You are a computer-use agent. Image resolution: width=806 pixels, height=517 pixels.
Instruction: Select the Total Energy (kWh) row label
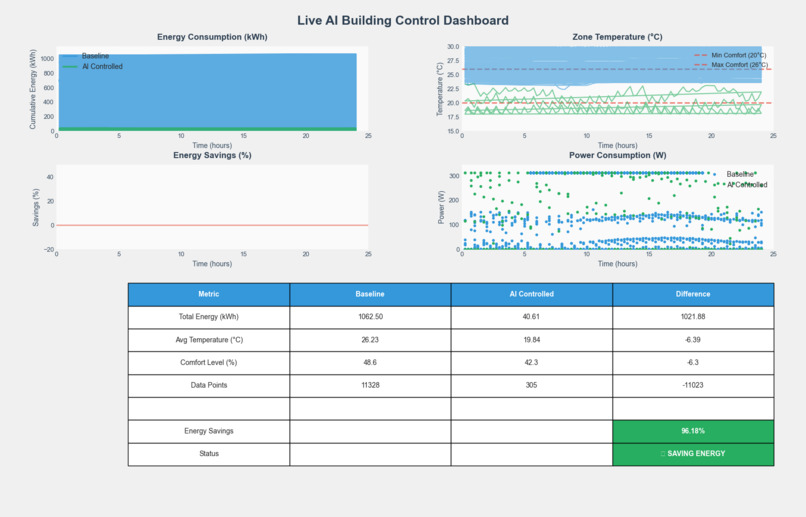point(209,317)
